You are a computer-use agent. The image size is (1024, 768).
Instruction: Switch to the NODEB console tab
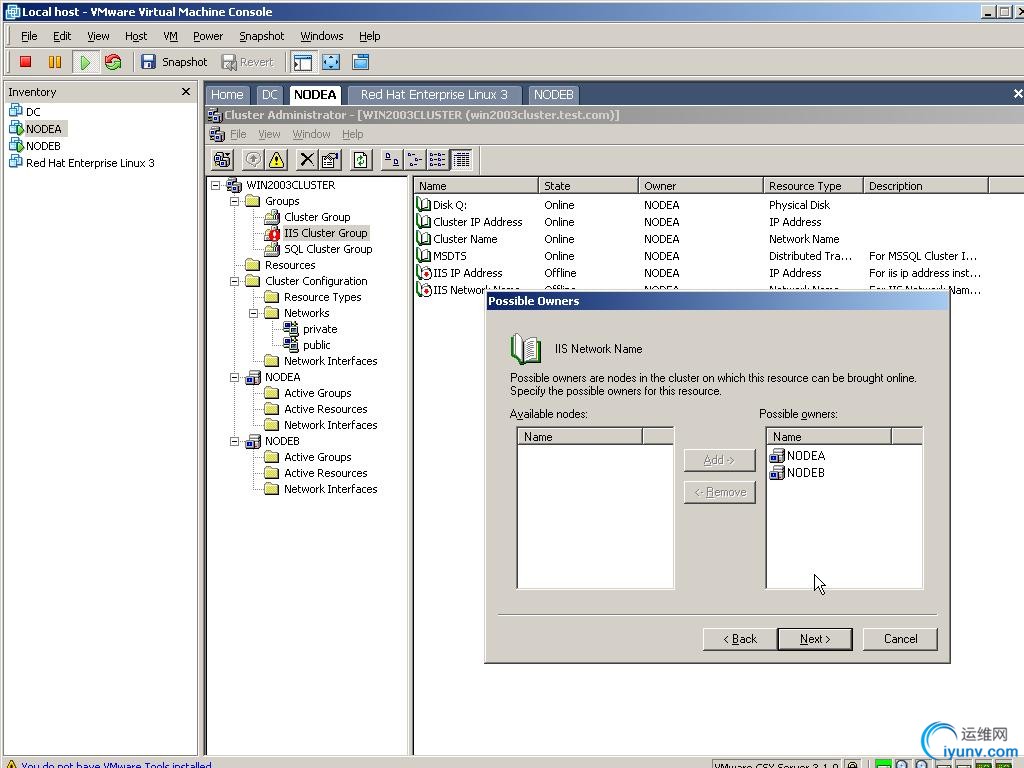[553, 95]
